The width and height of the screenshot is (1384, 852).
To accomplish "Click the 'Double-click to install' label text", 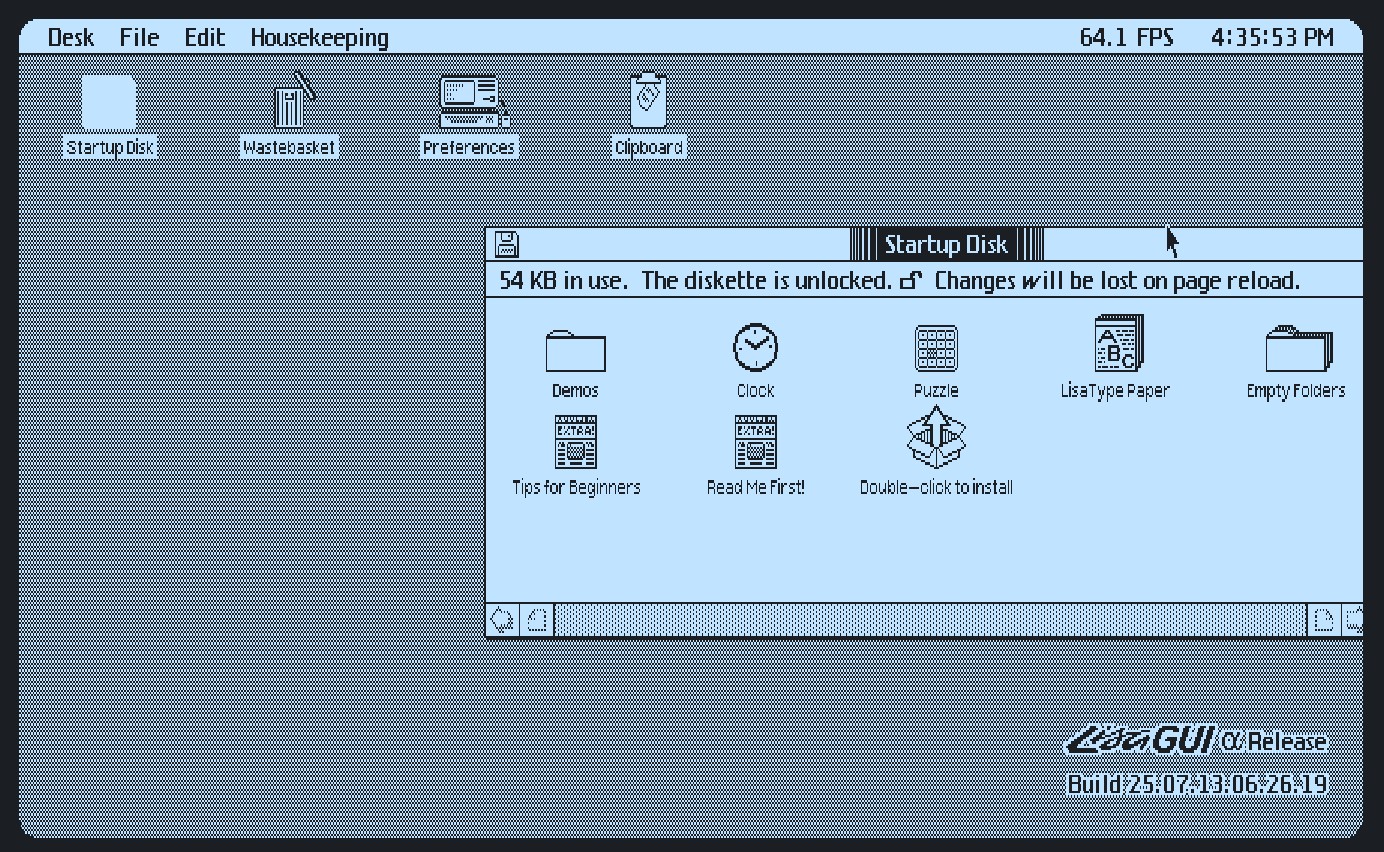I will click(x=936, y=488).
